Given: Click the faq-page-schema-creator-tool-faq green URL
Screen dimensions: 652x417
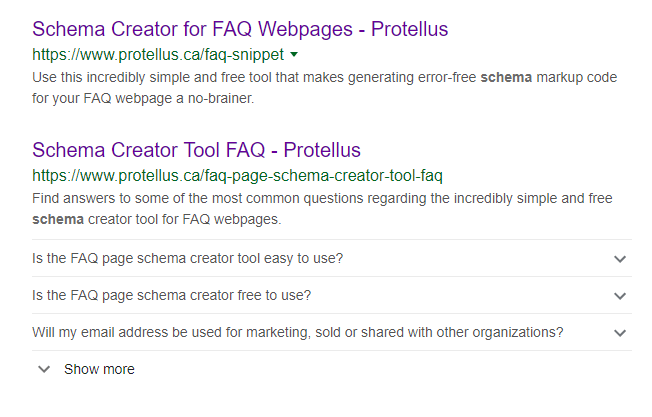Looking at the screenshot, I should 237,175.
